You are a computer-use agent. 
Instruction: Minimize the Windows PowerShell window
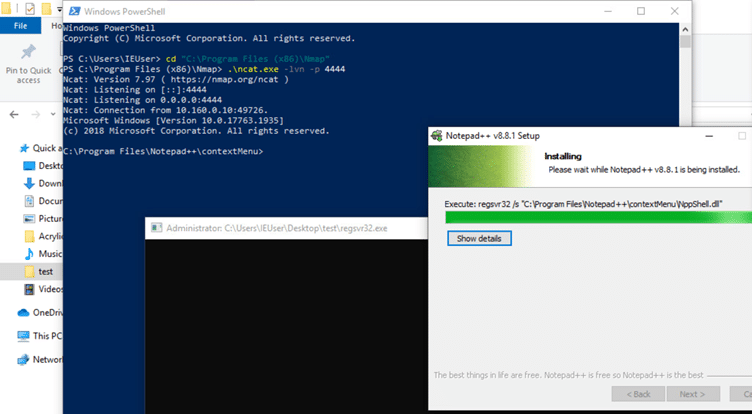[608, 11]
